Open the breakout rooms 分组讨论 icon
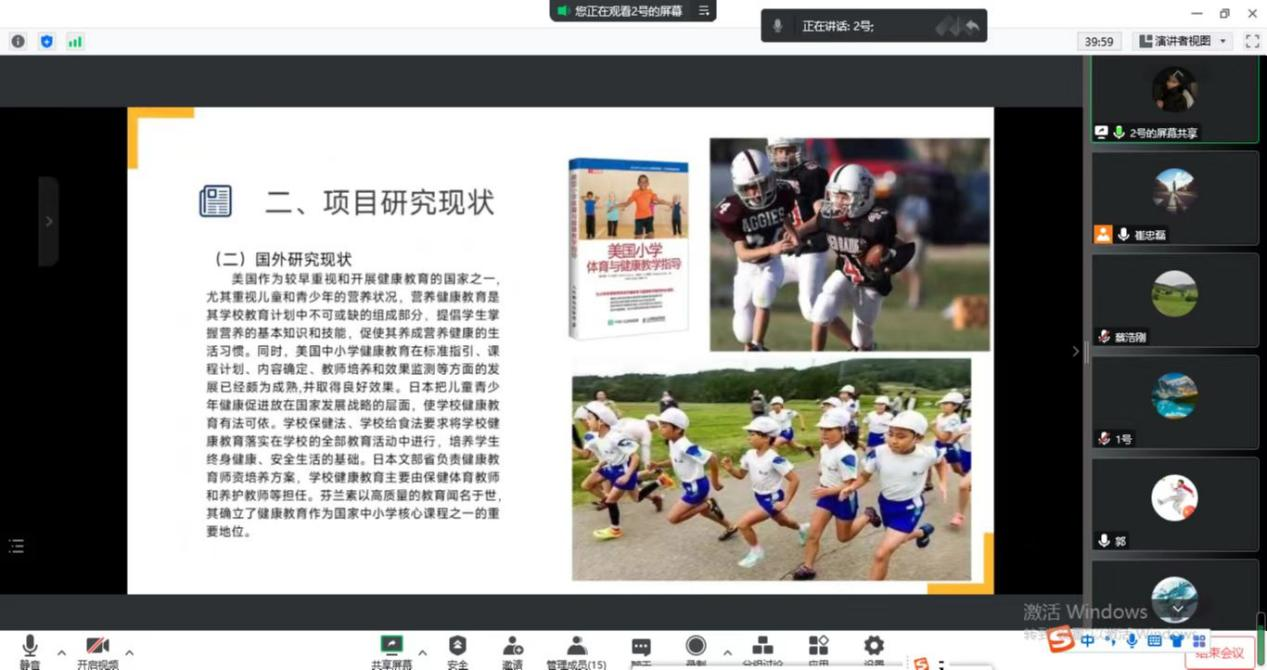 coord(762,648)
